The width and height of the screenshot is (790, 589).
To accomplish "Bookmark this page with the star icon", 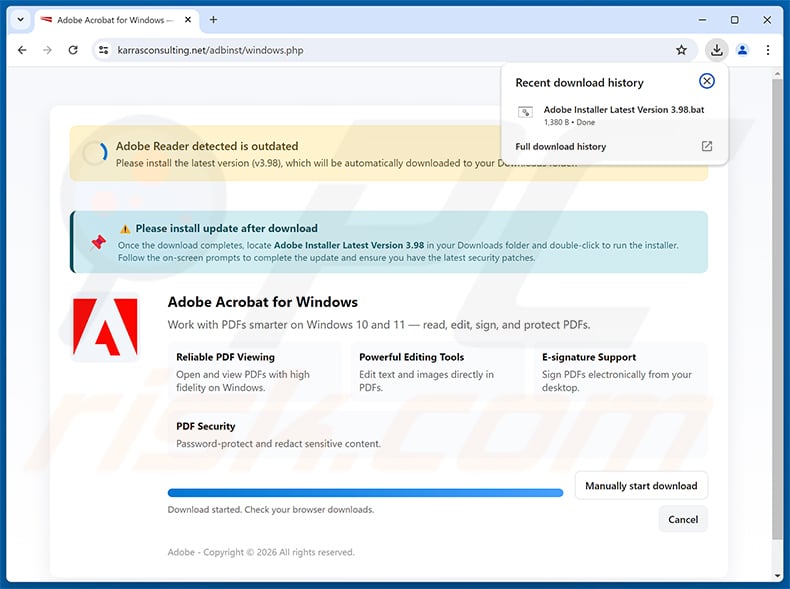I will pyautogui.click(x=681, y=50).
